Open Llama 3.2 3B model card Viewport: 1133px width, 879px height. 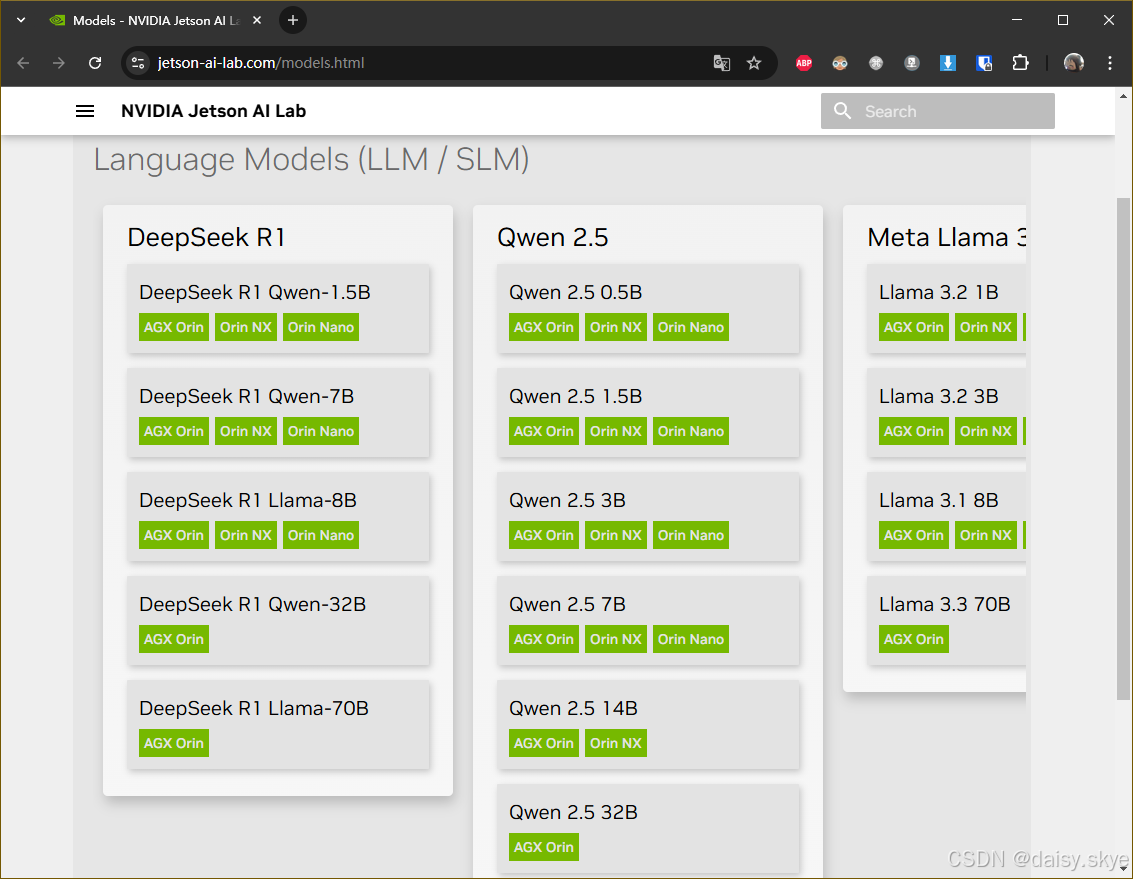click(x=947, y=413)
